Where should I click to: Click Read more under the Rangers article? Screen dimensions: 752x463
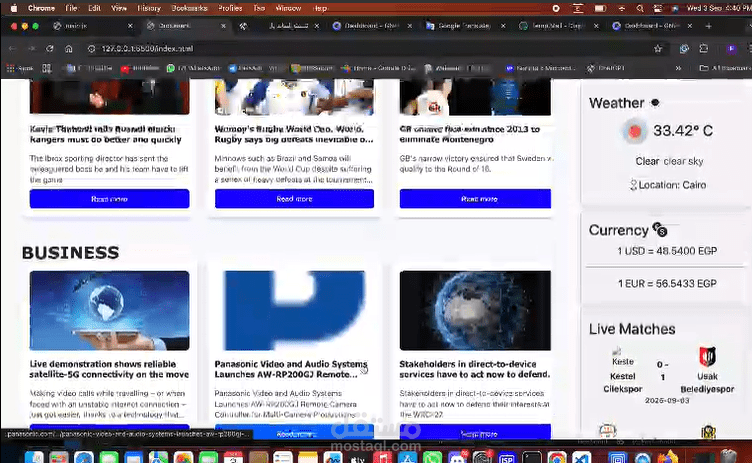tap(109, 199)
